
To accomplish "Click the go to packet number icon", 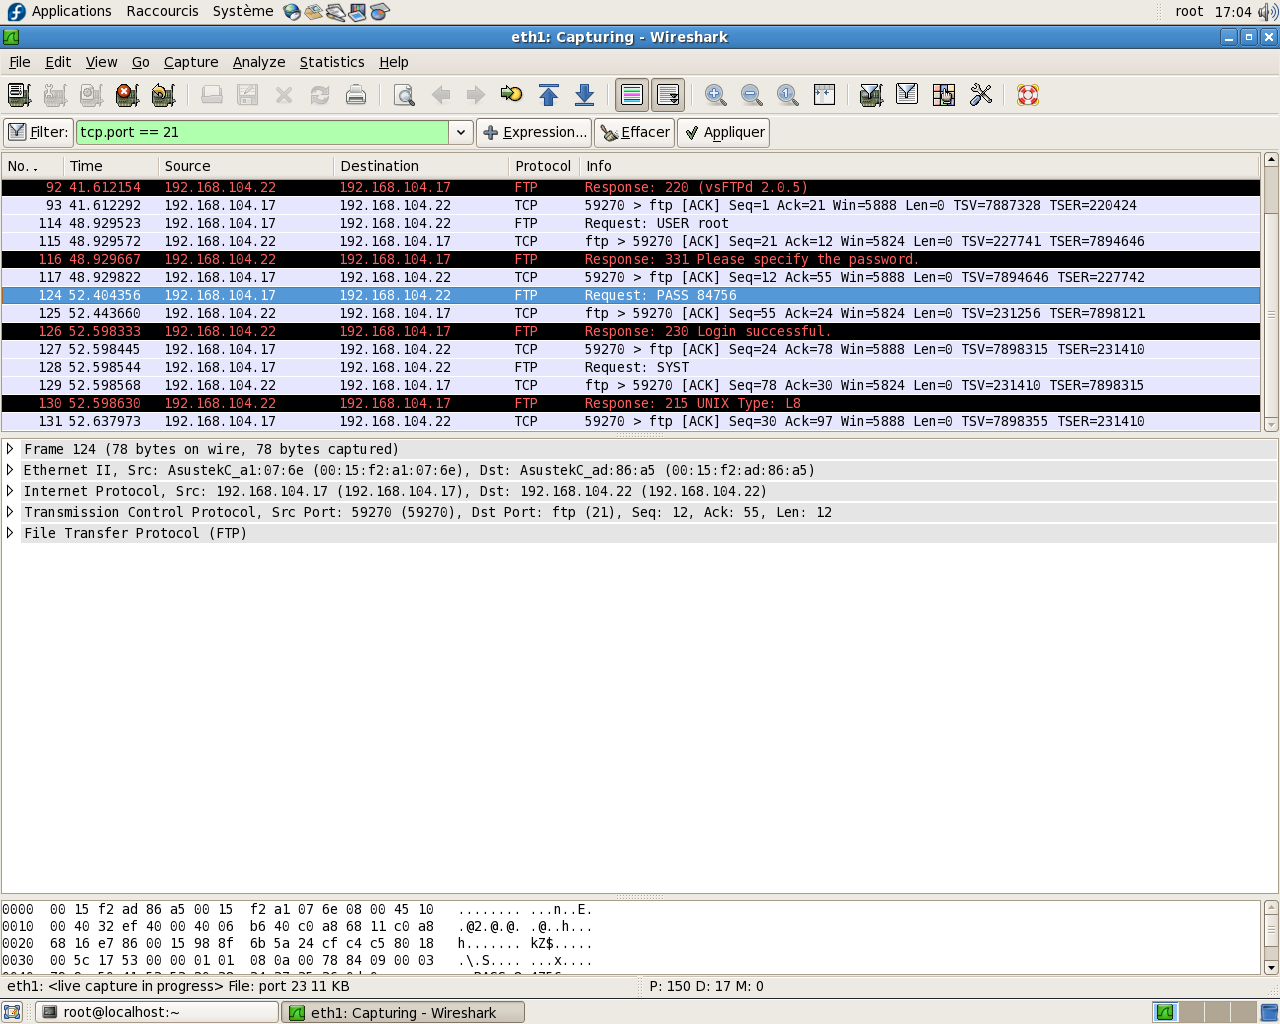I will pos(512,95).
